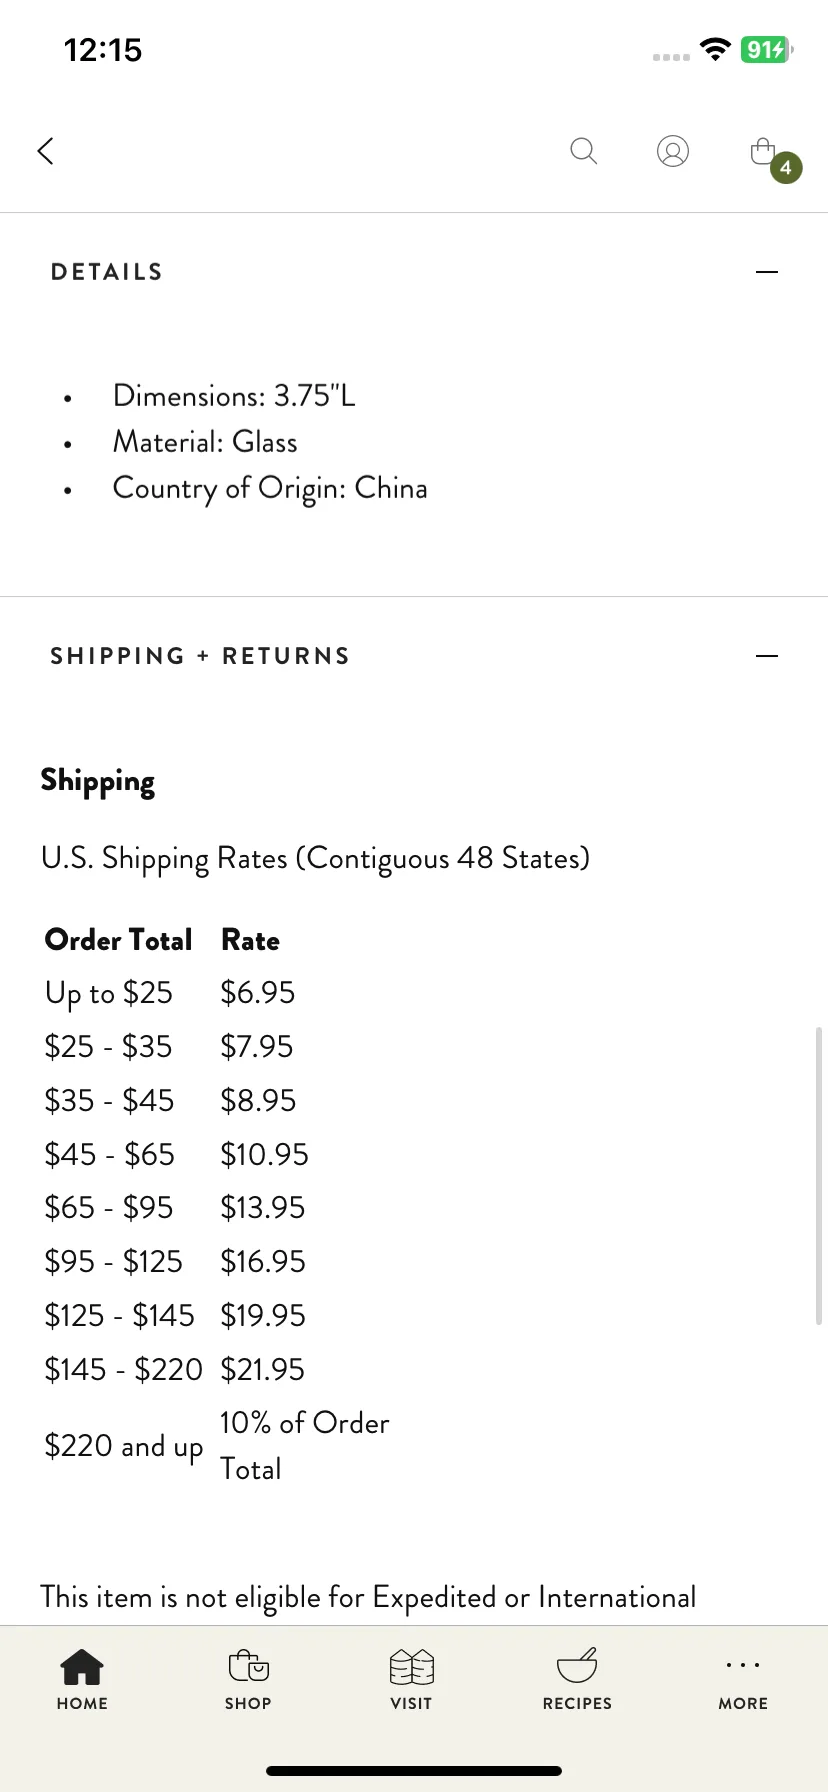
Task: Open the account profile icon
Action: pos(673,151)
